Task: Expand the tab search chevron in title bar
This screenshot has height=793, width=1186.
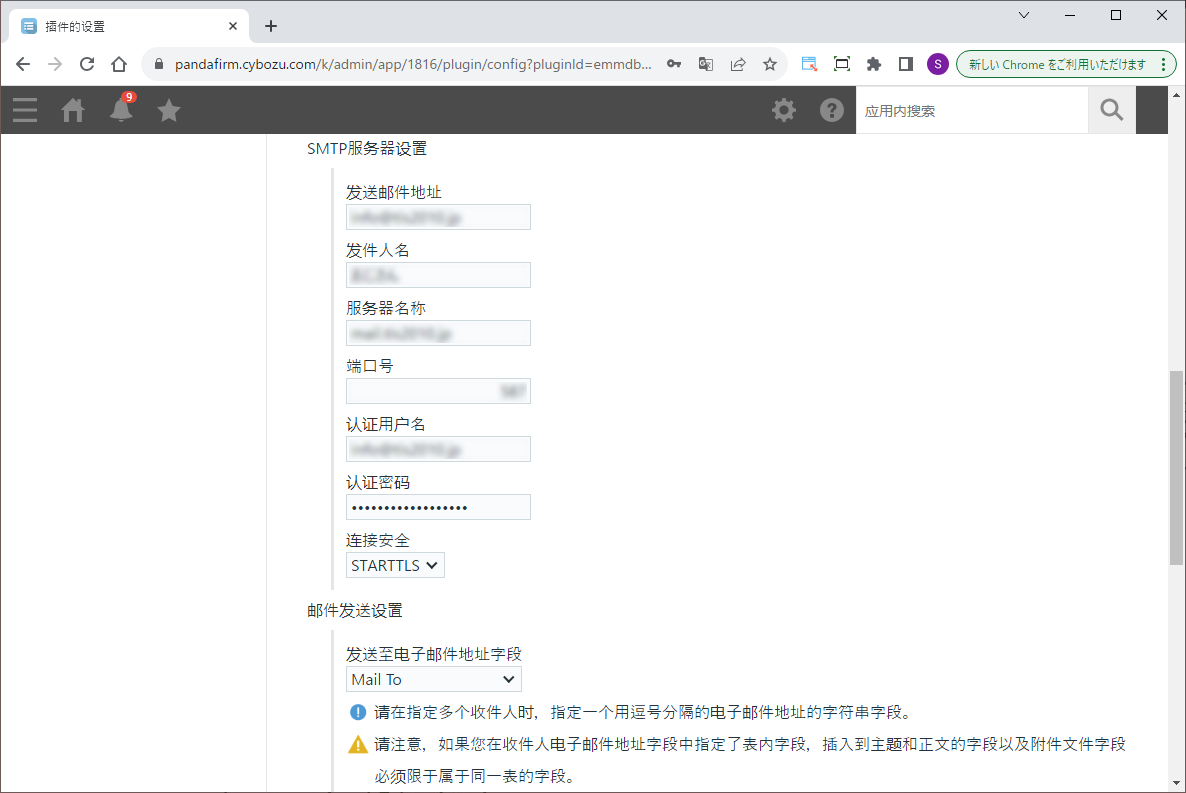Action: (x=1024, y=15)
